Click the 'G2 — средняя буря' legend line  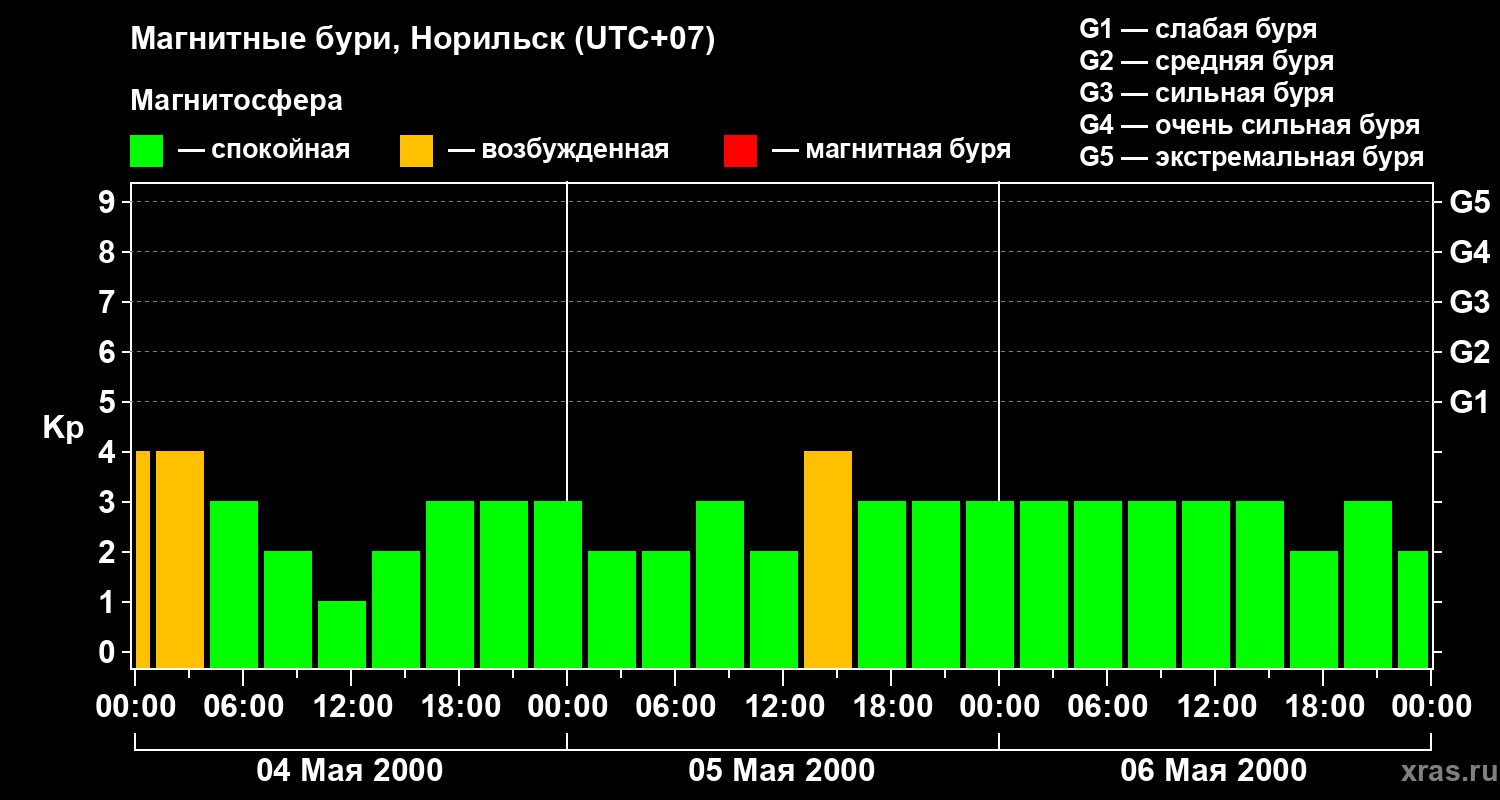click(1206, 61)
